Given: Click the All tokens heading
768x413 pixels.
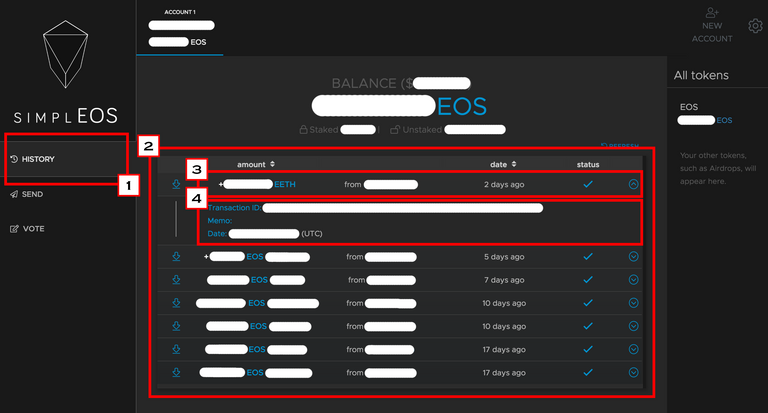Looking at the screenshot, I should tap(701, 75).
